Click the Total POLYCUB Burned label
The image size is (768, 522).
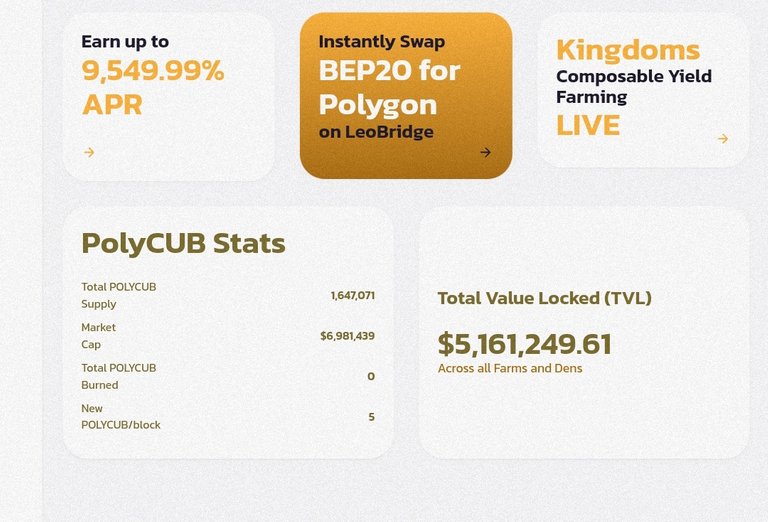tap(119, 376)
